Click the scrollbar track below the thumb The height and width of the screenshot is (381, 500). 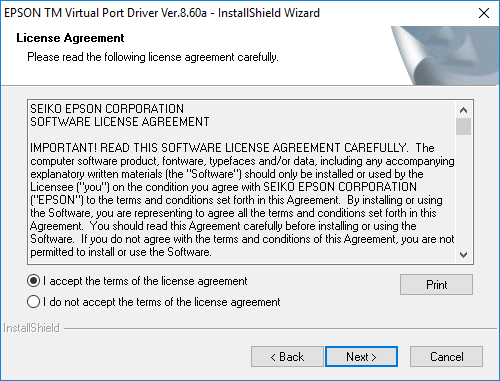pos(463,191)
